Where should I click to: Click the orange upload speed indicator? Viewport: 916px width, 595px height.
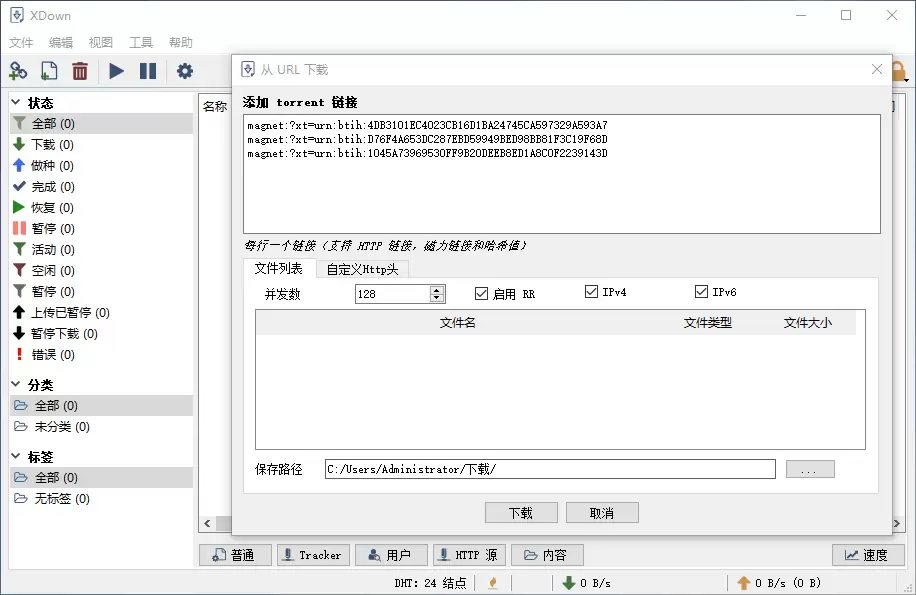779,583
